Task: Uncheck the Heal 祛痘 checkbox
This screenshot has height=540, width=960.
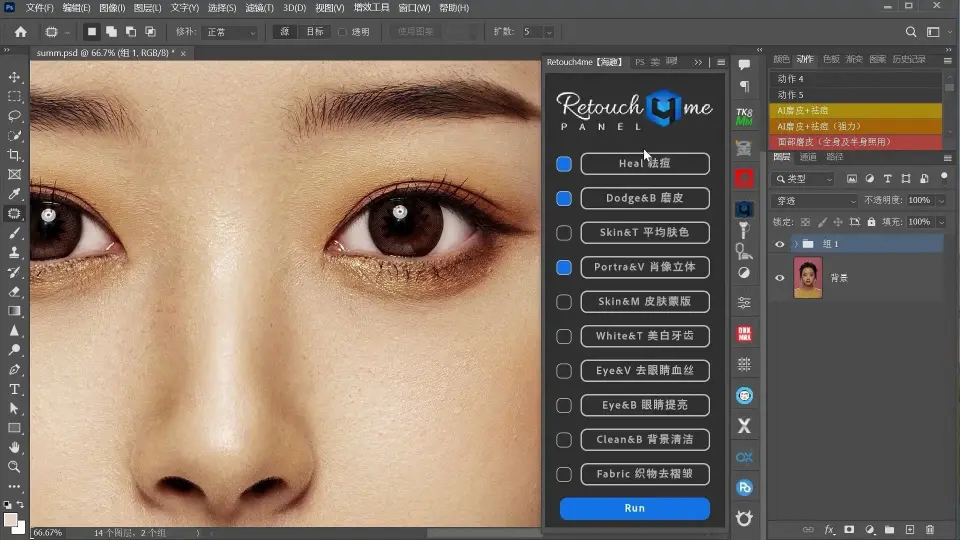Action: pos(564,164)
